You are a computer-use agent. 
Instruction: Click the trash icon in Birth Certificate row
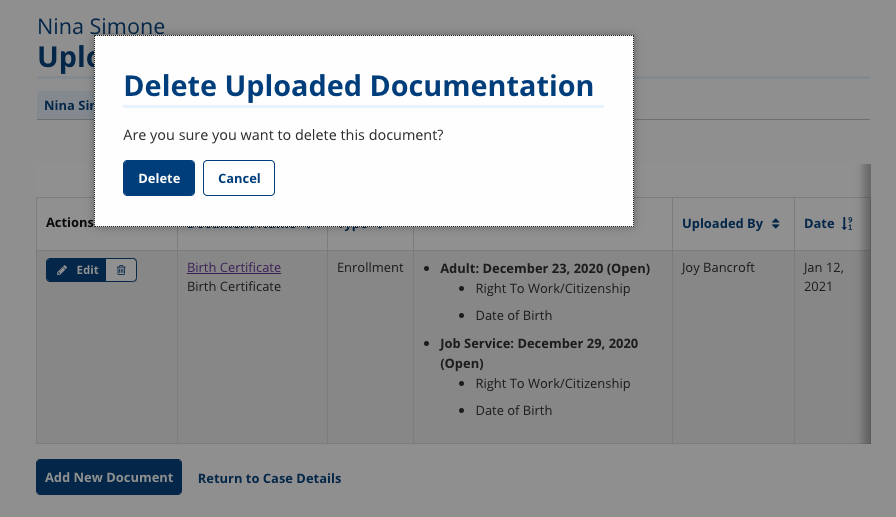pyautogui.click(x=121, y=270)
